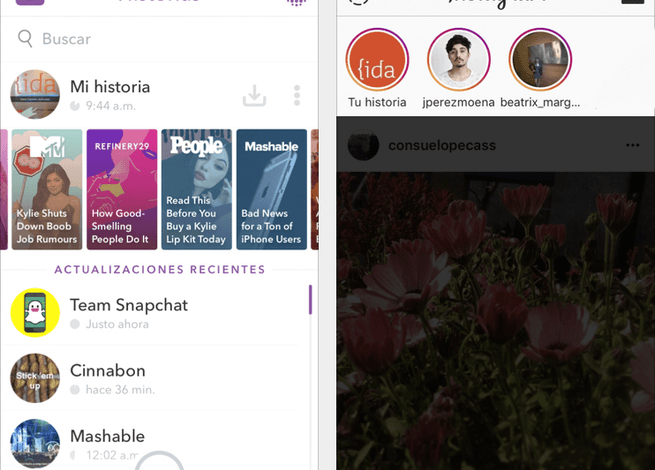Click the Team Snapchat name label
The width and height of the screenshot is (655, 470).
coord(129,305)
